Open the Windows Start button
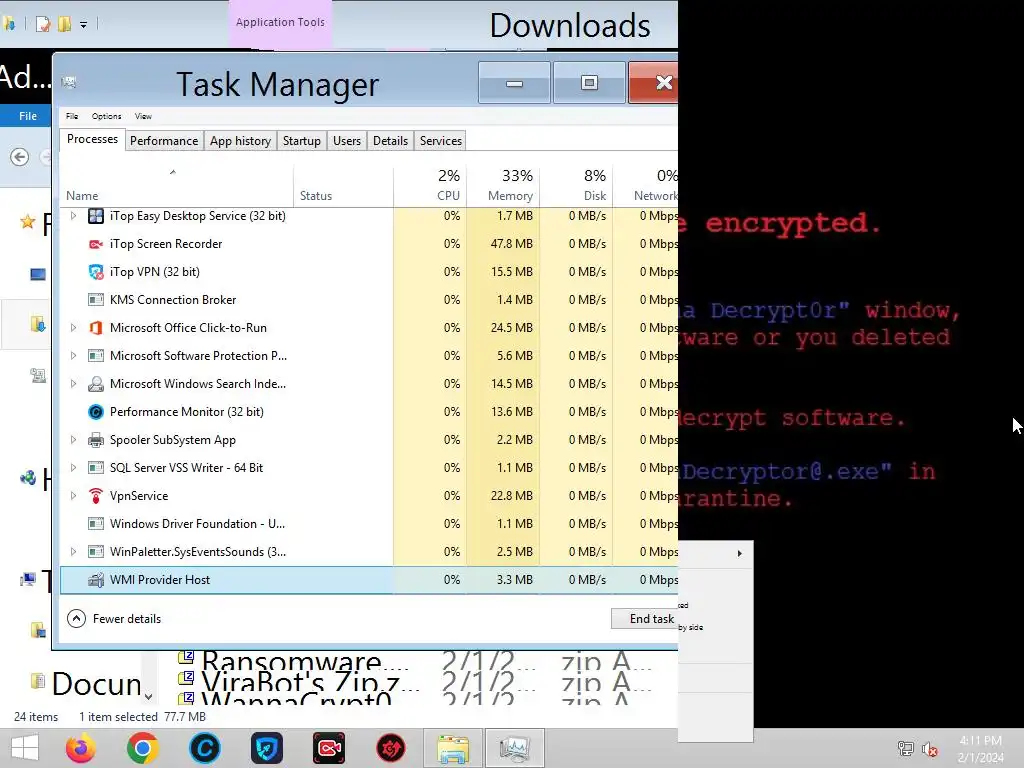Image resolution: width=1024 pixels, height=768 pixels. pos(25,748)
